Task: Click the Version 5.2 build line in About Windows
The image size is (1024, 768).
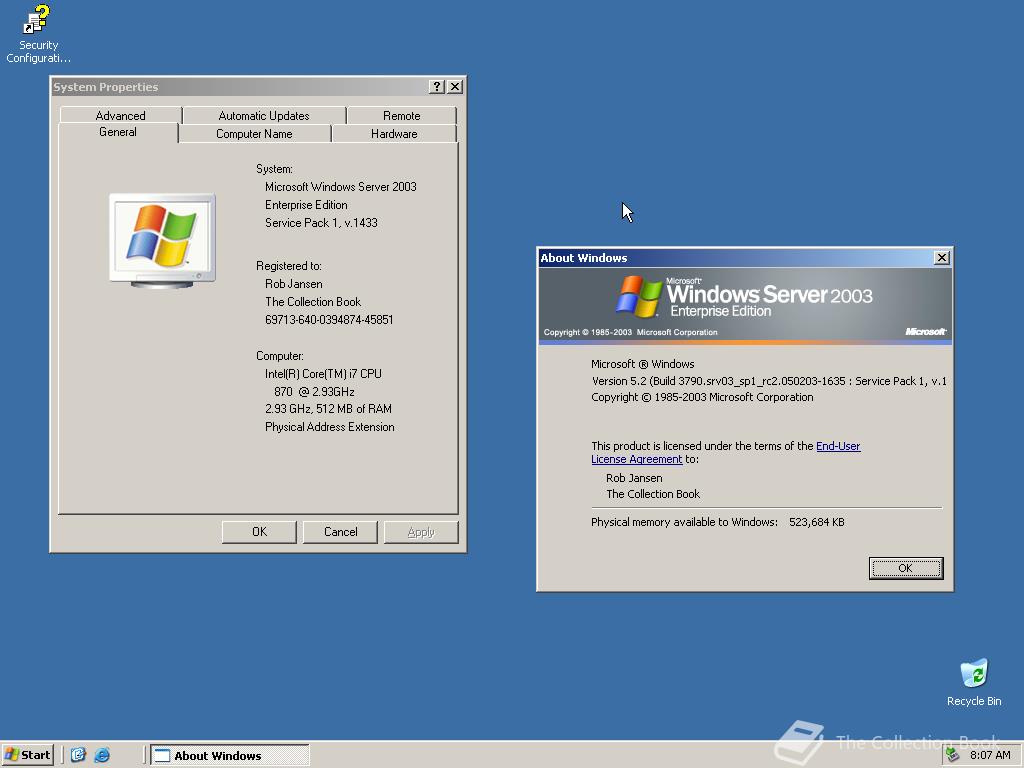Action: pos(769,381)
